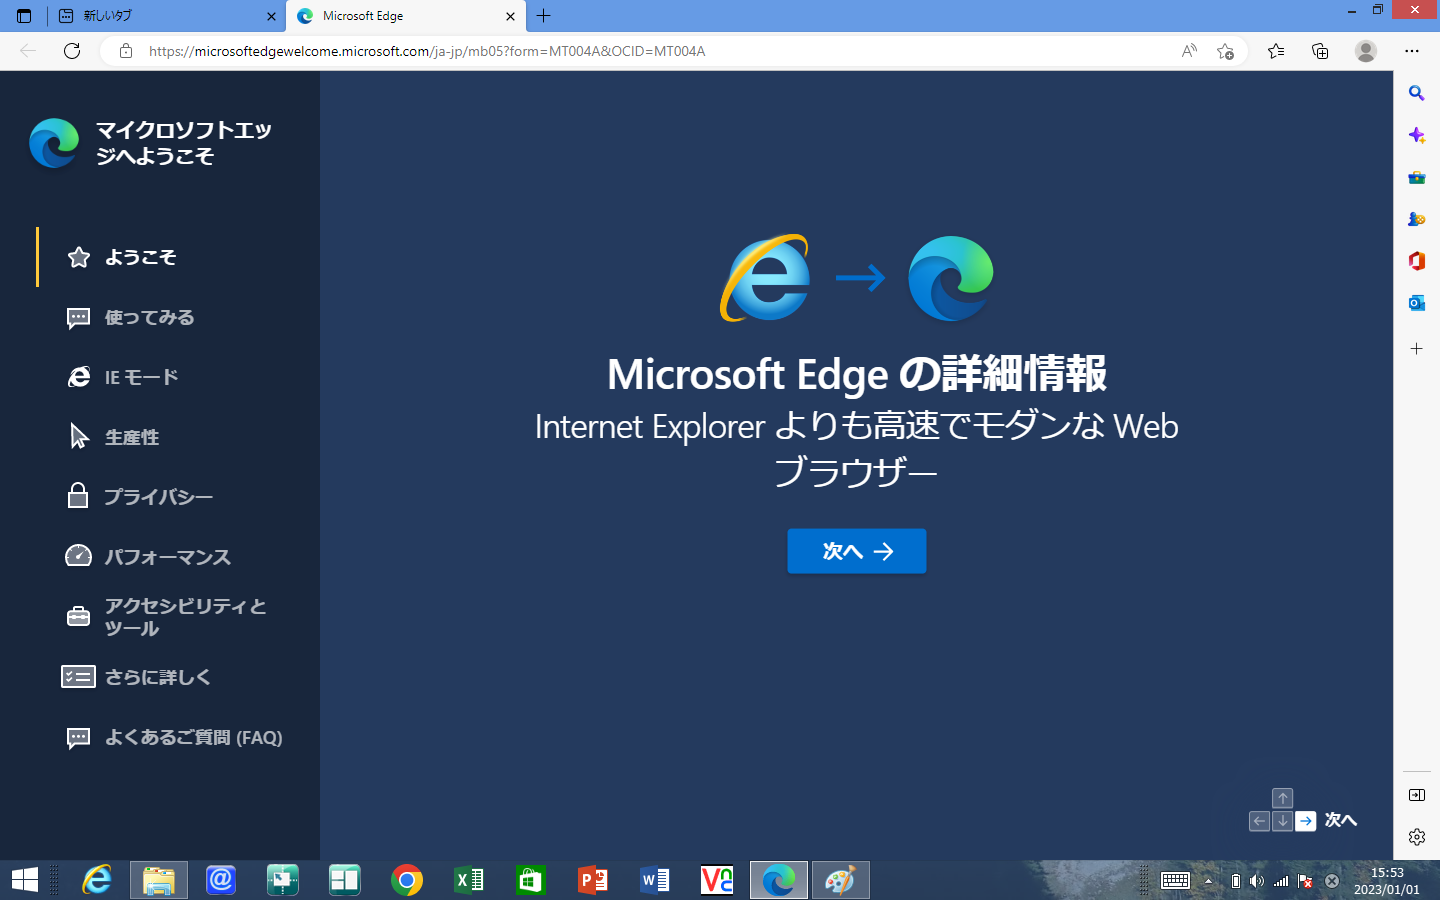Screen dimensions: 1440x900
Task: Select ようこそ in the left menu
Action: [140, 257]
